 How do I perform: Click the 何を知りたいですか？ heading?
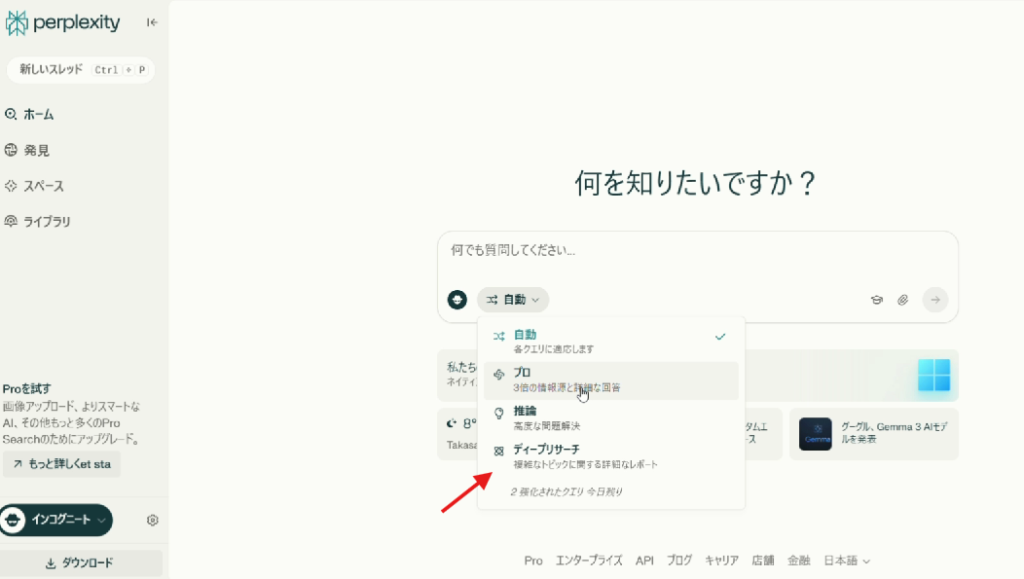tap(696, 183)
